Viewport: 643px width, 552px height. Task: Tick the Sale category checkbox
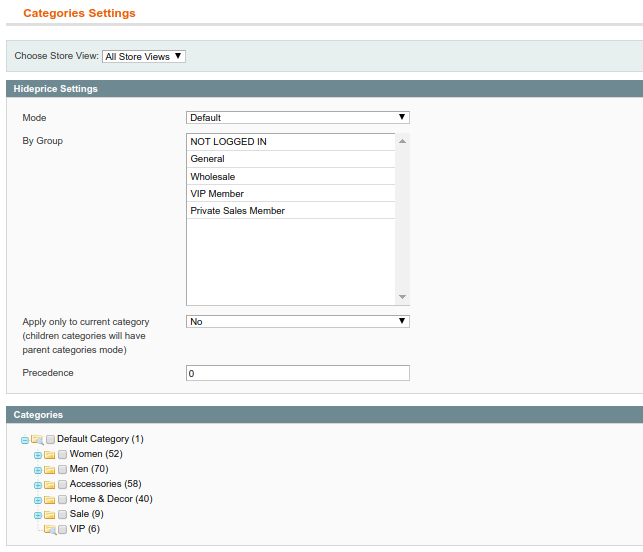click(x=62, y=515)
